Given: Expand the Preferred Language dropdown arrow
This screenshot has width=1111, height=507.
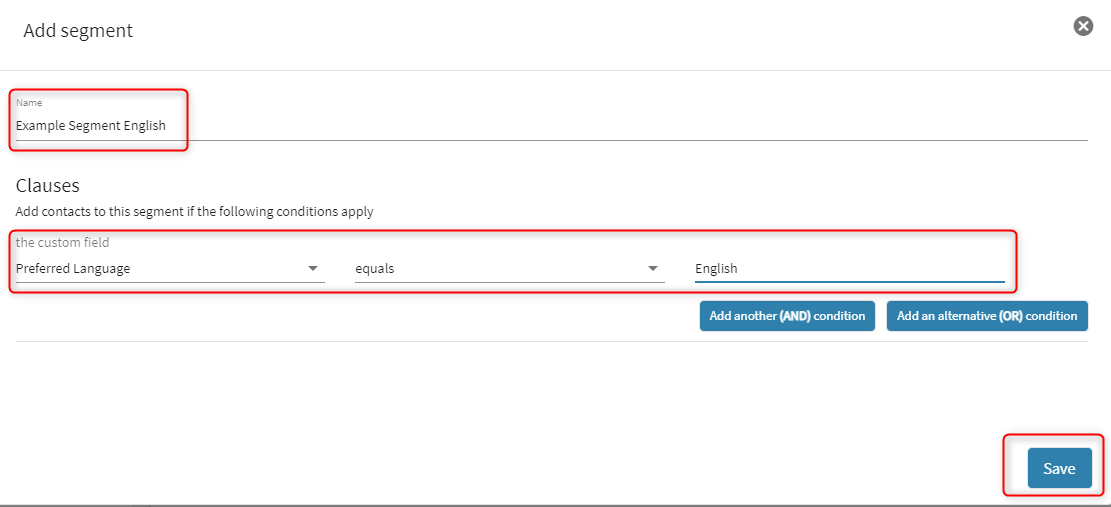Looking at the screenshot, I should coord(313,268).
